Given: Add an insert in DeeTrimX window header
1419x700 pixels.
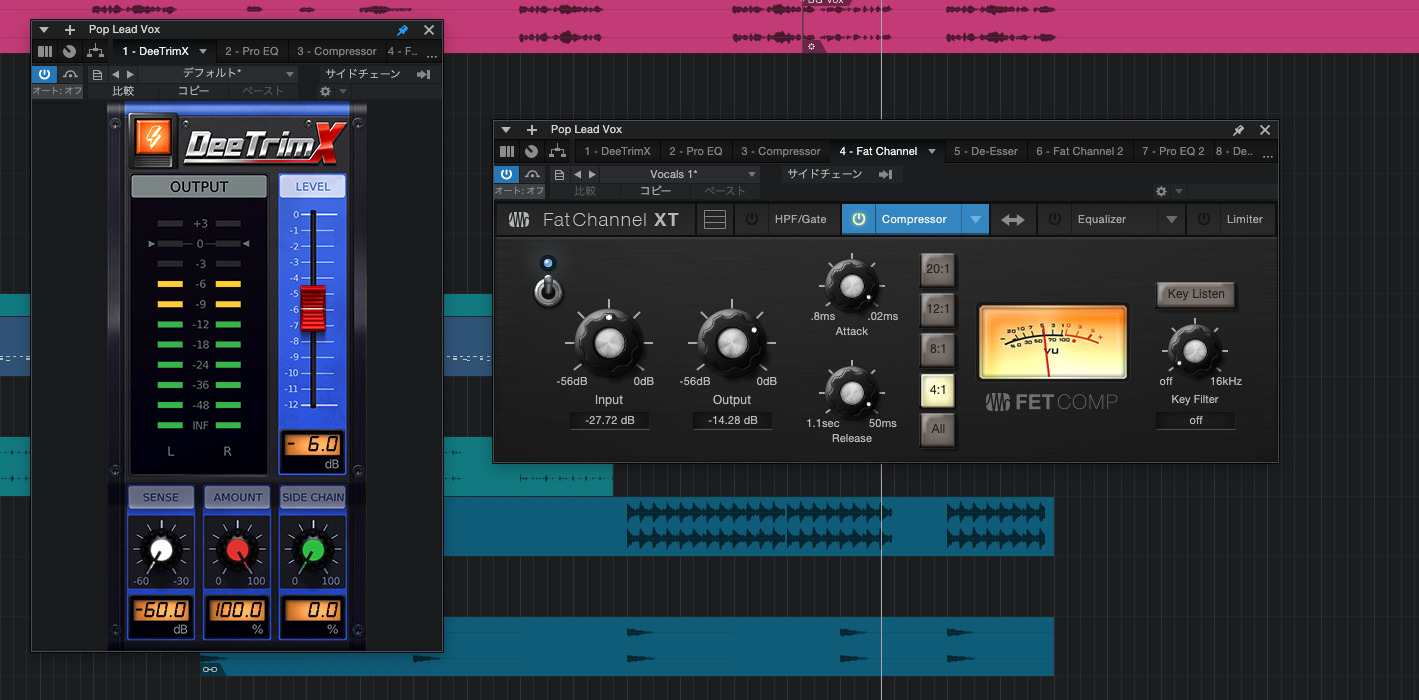Looking at the screenshot, I should point(69,31).
